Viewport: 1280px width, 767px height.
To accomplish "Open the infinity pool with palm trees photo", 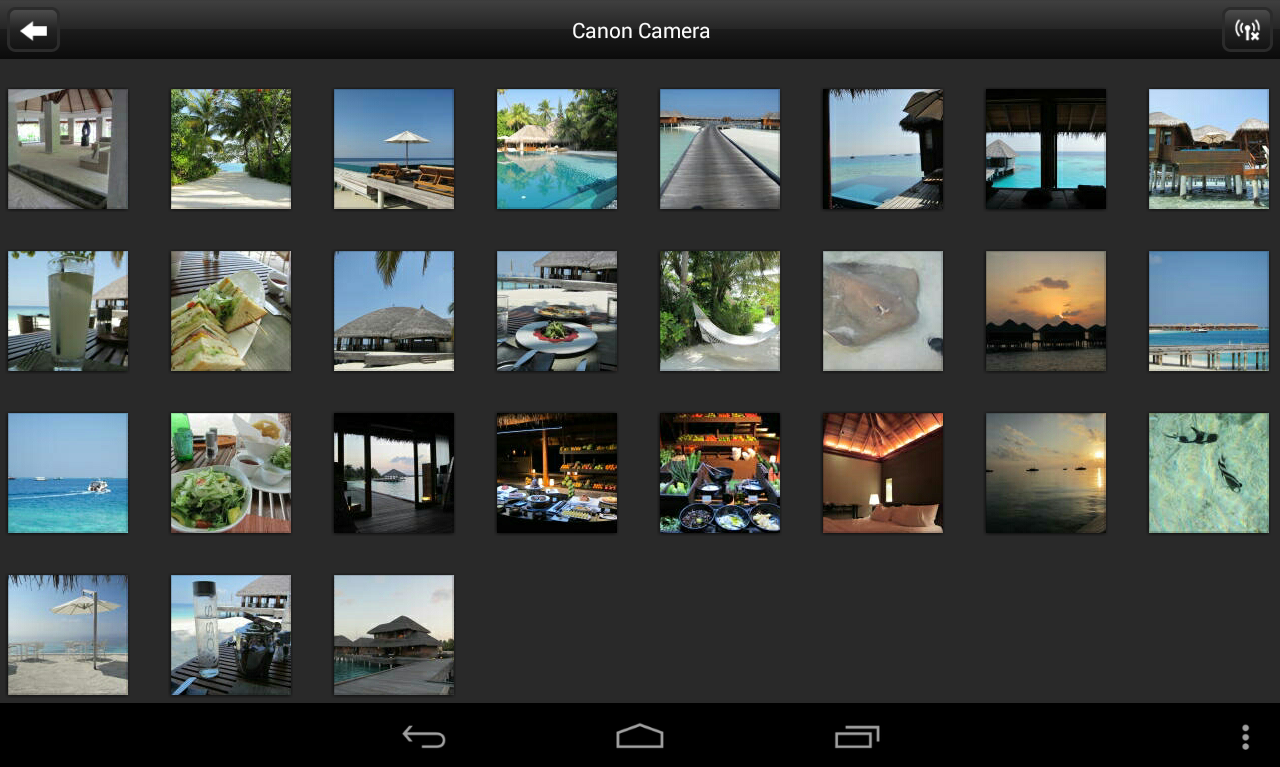I will point(556,148).
